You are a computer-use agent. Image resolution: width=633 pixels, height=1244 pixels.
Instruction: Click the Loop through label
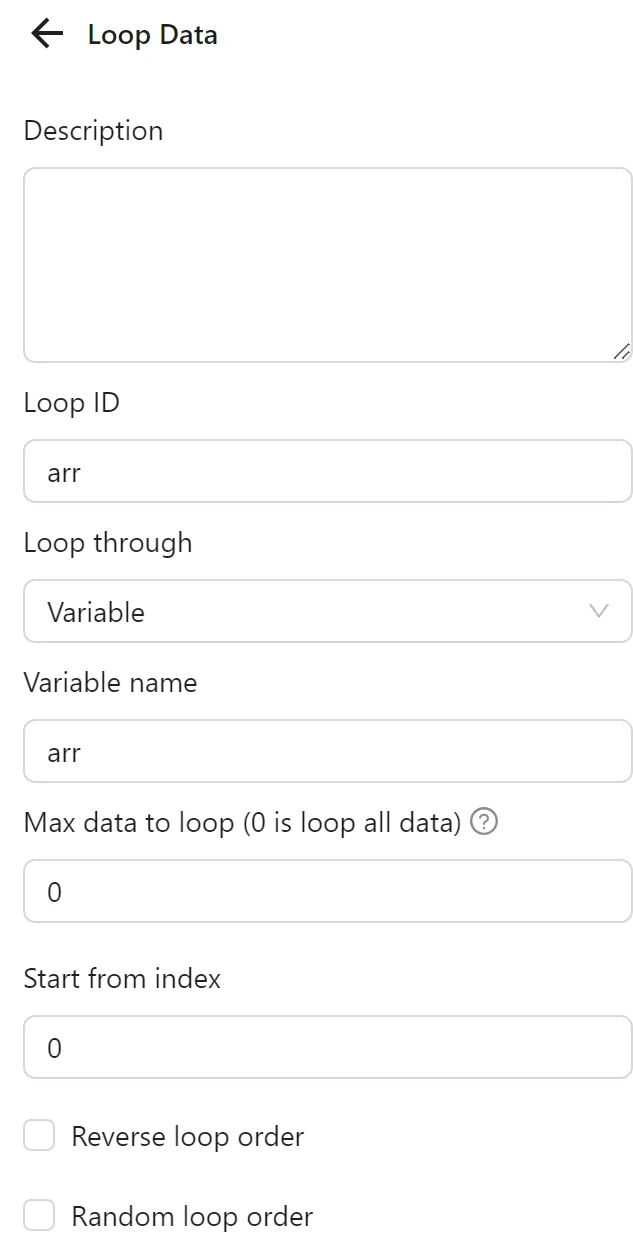pos(108,543)
